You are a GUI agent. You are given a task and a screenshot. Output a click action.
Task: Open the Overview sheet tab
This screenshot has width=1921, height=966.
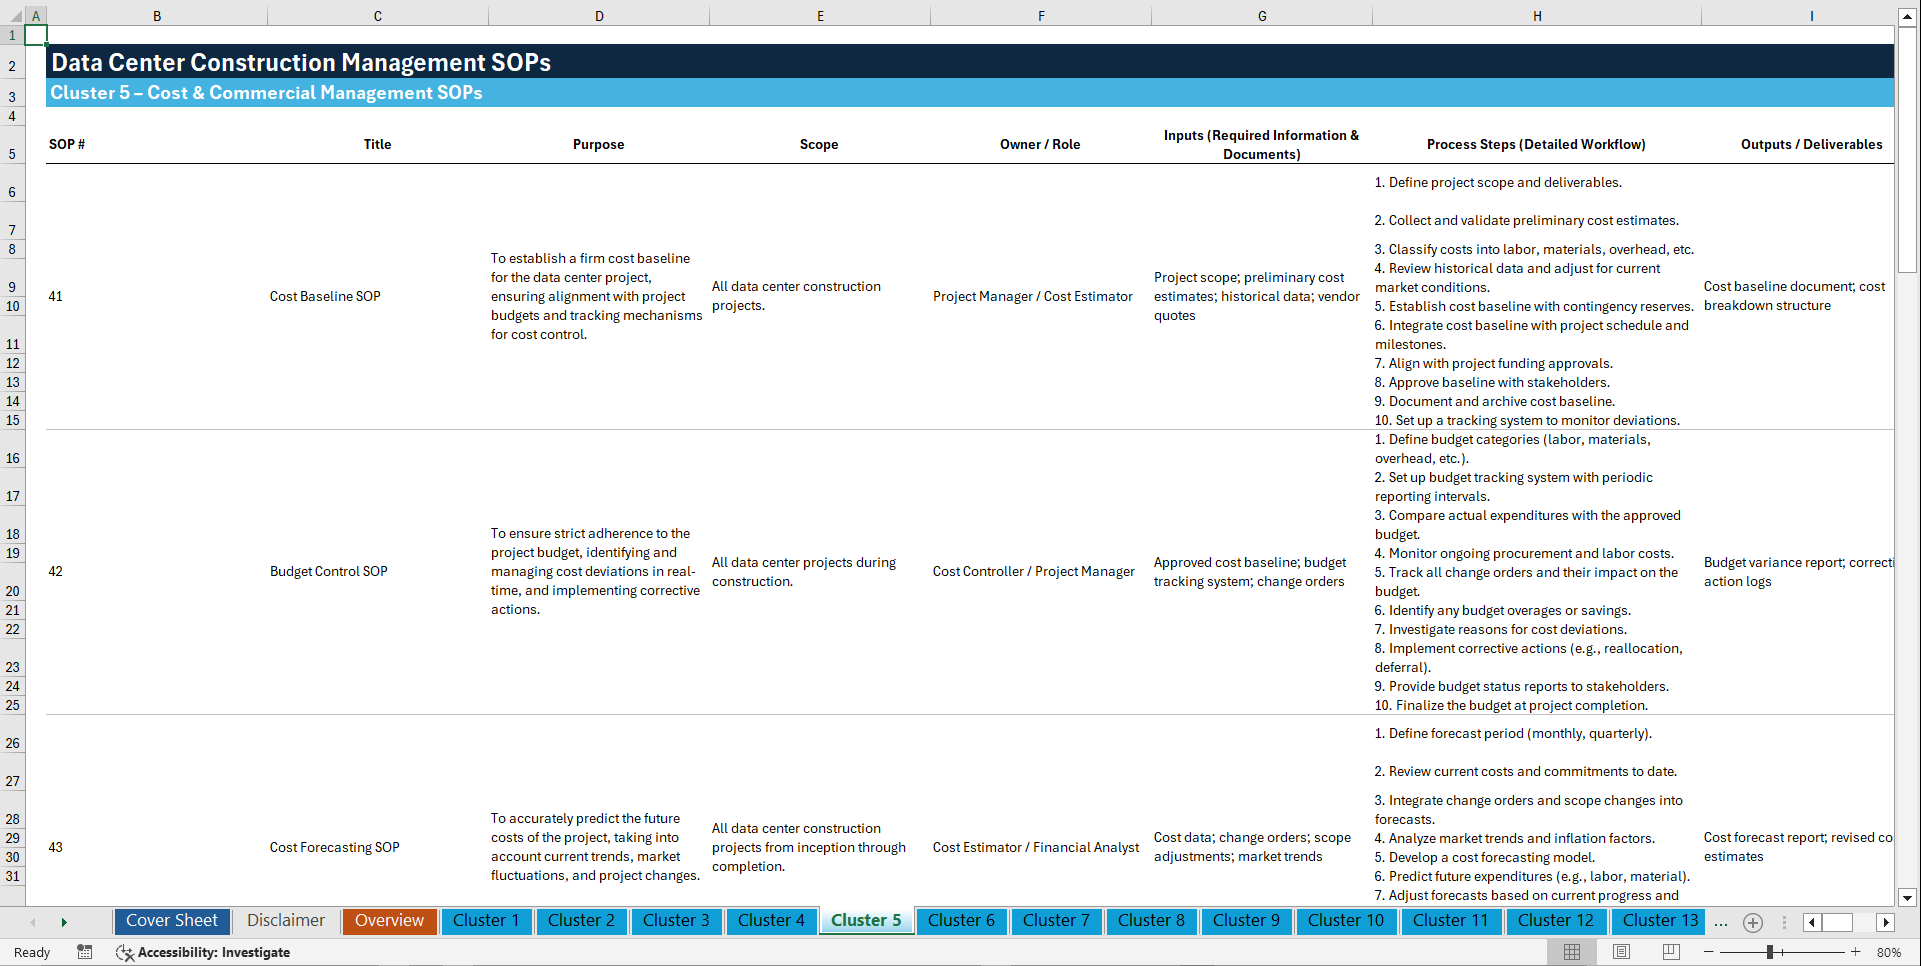[389, 921]
